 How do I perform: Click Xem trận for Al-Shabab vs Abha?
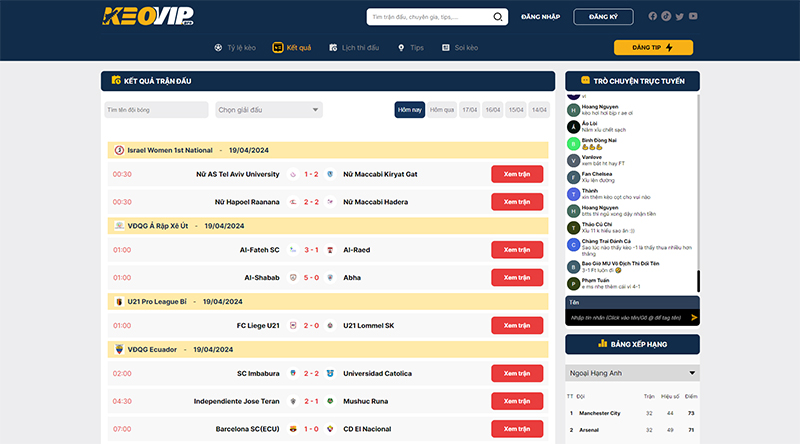click(x=517, y=278)
